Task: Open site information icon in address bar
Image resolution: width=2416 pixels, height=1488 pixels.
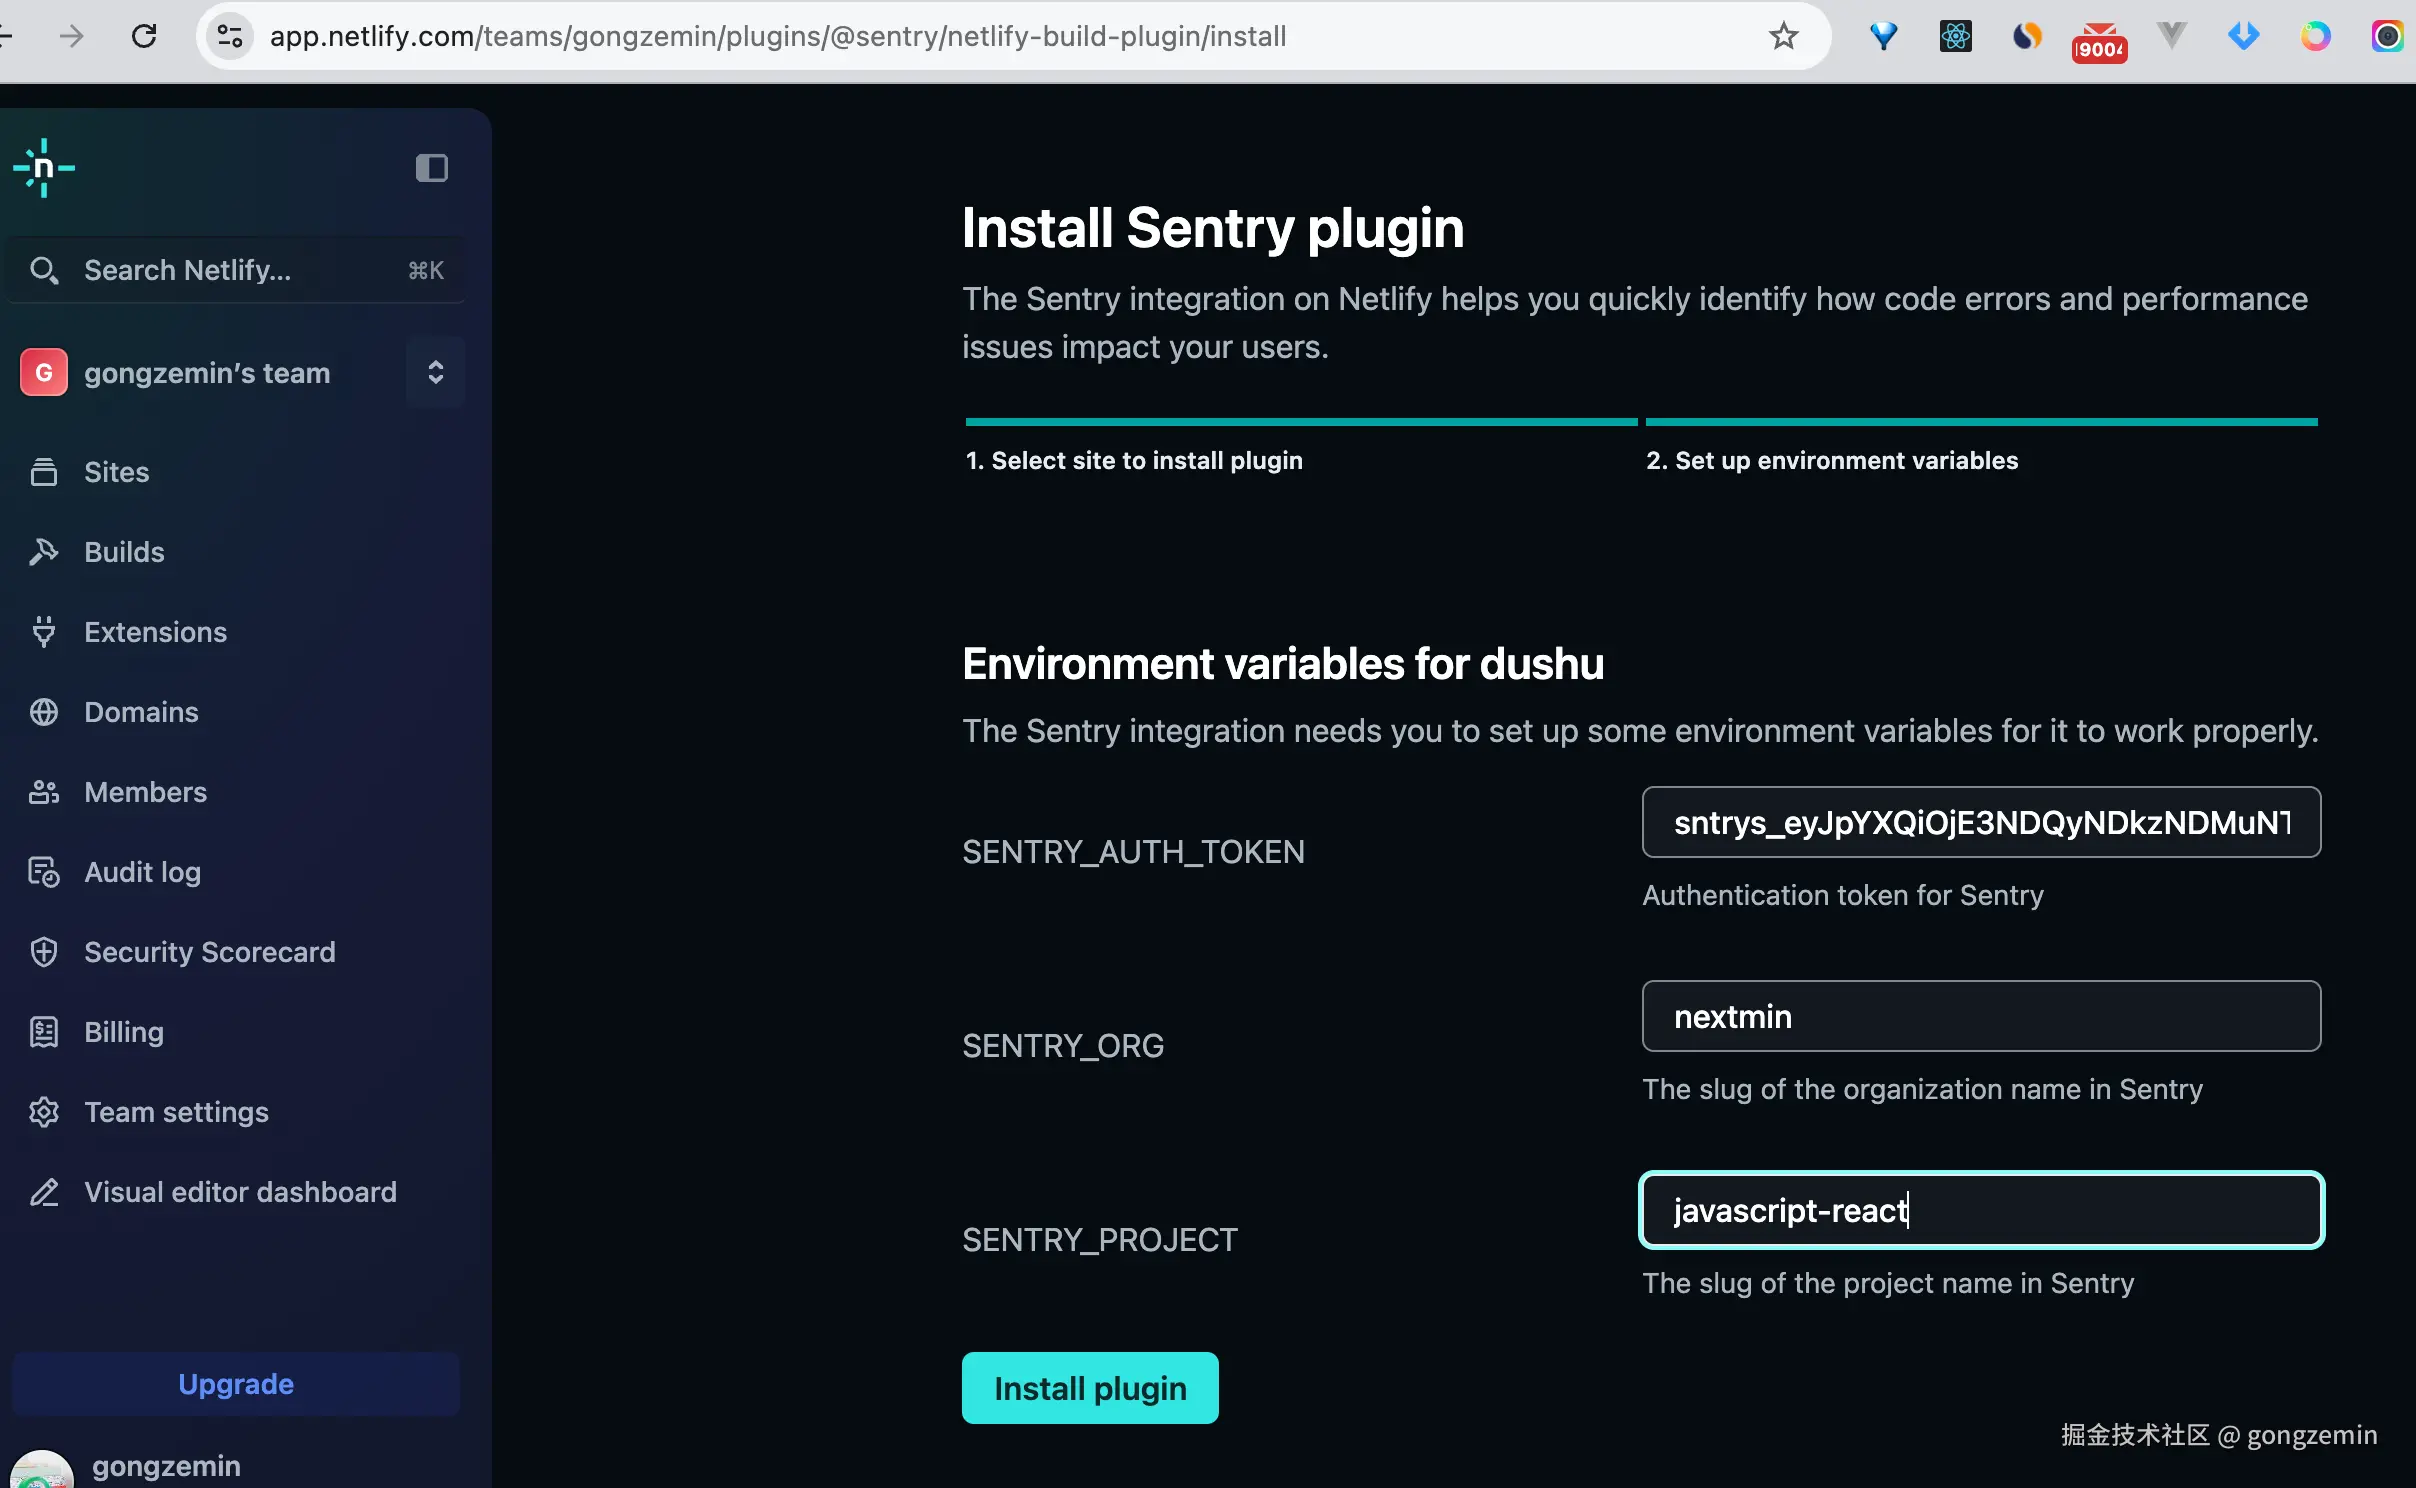Action: pos(230,36)
